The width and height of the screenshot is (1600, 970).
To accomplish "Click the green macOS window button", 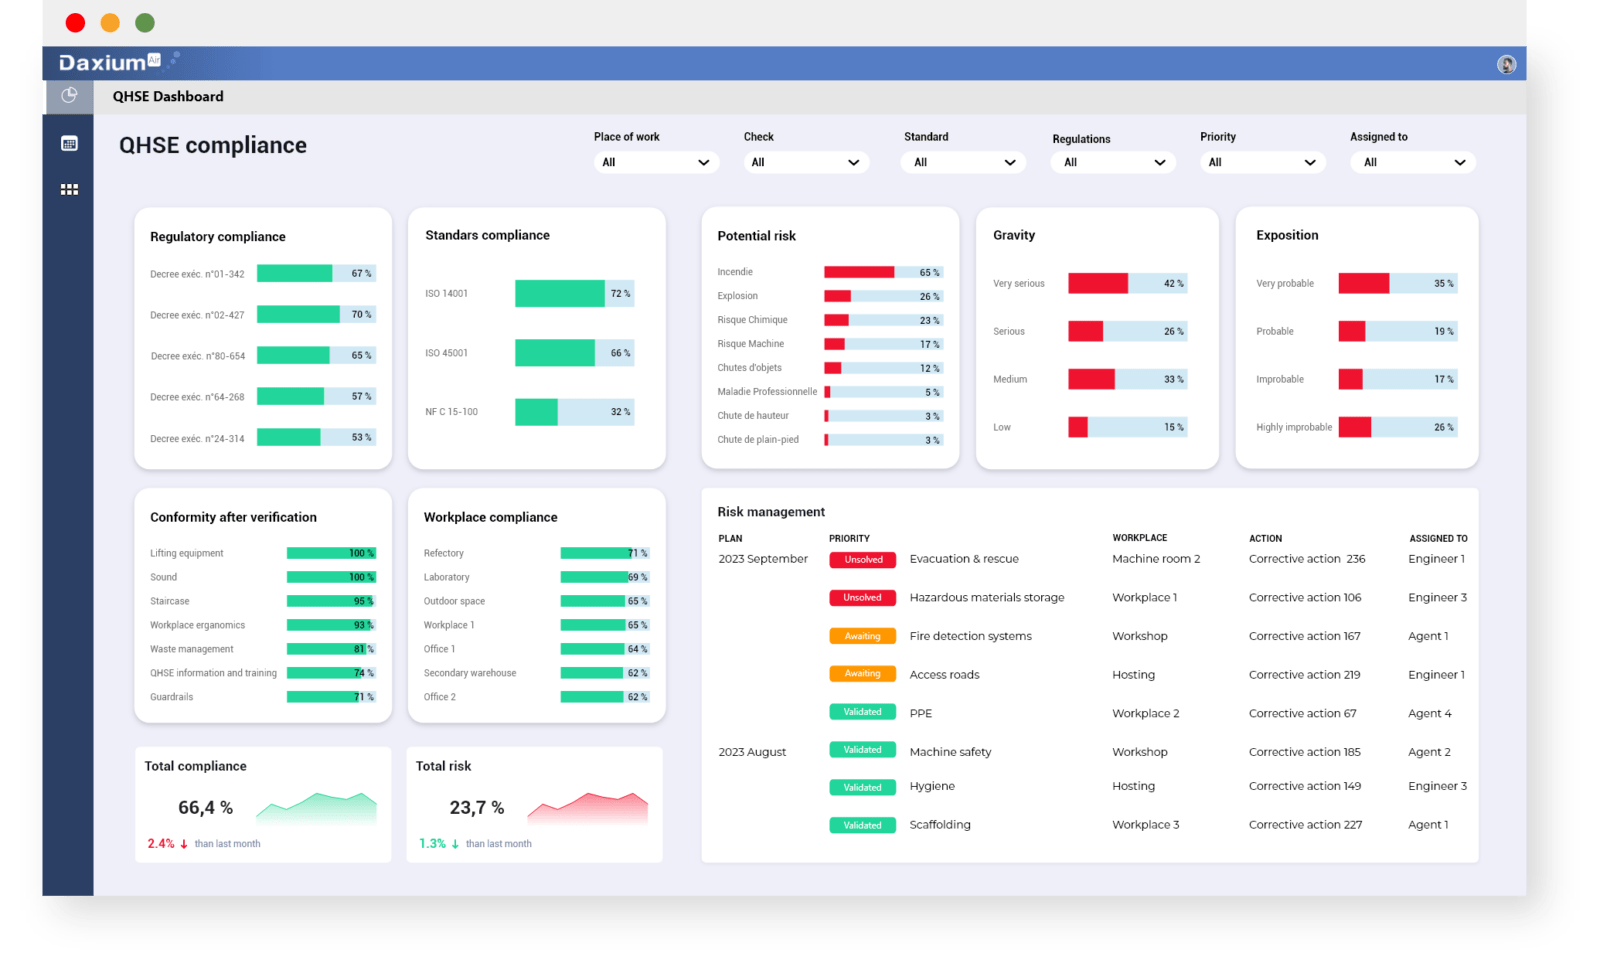I will pos(145,22).
